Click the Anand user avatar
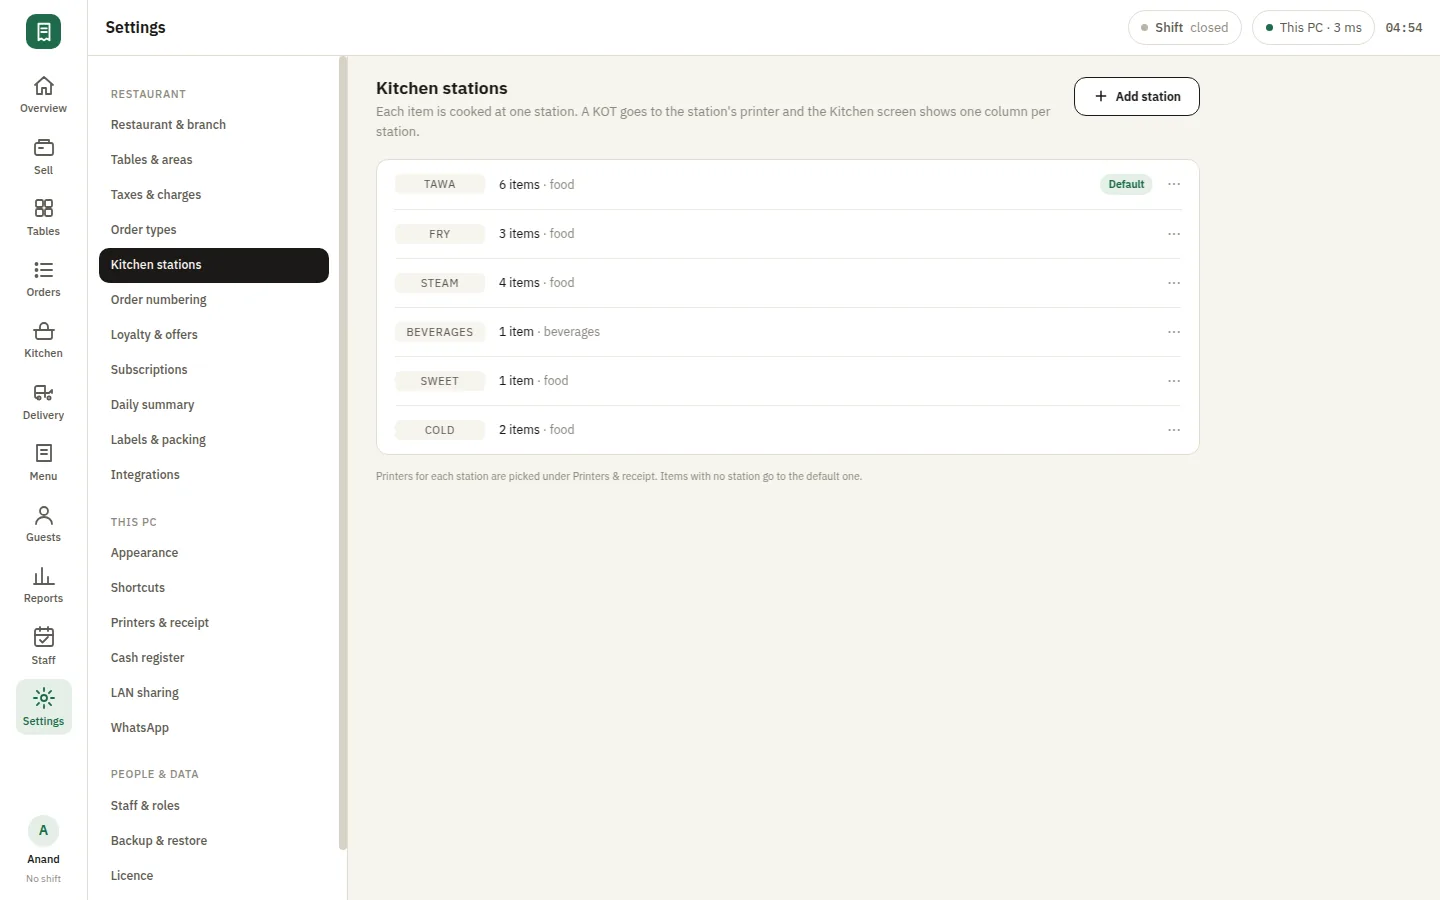Viewport: 1440px width, 900px height. point(43,831)
